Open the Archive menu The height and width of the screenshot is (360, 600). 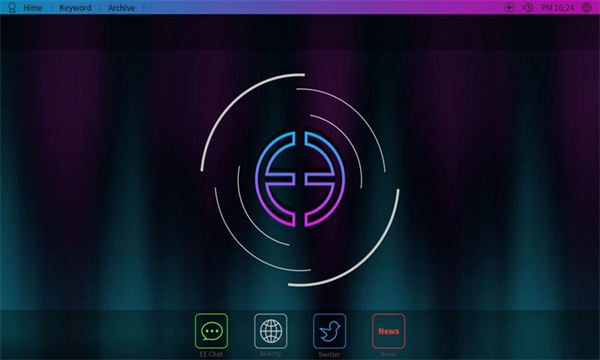coord(121,8)
